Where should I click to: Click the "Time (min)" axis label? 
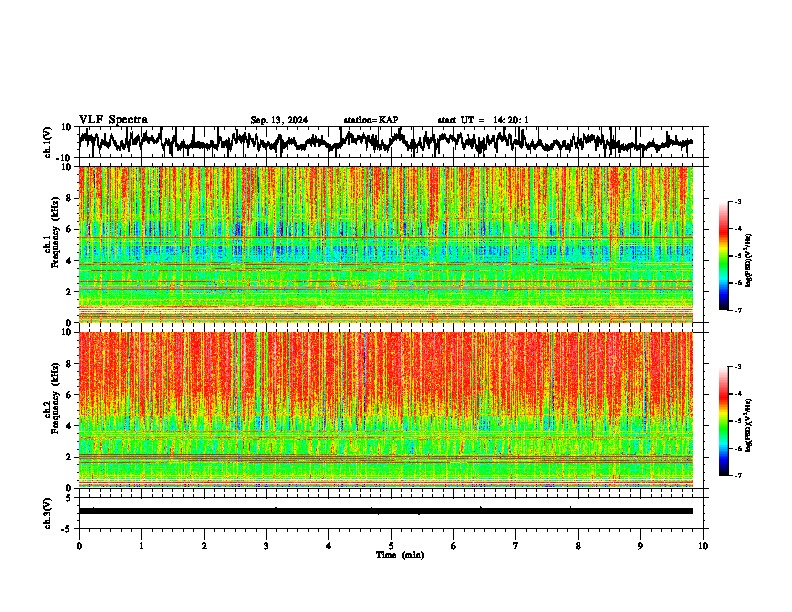[400, 555]
